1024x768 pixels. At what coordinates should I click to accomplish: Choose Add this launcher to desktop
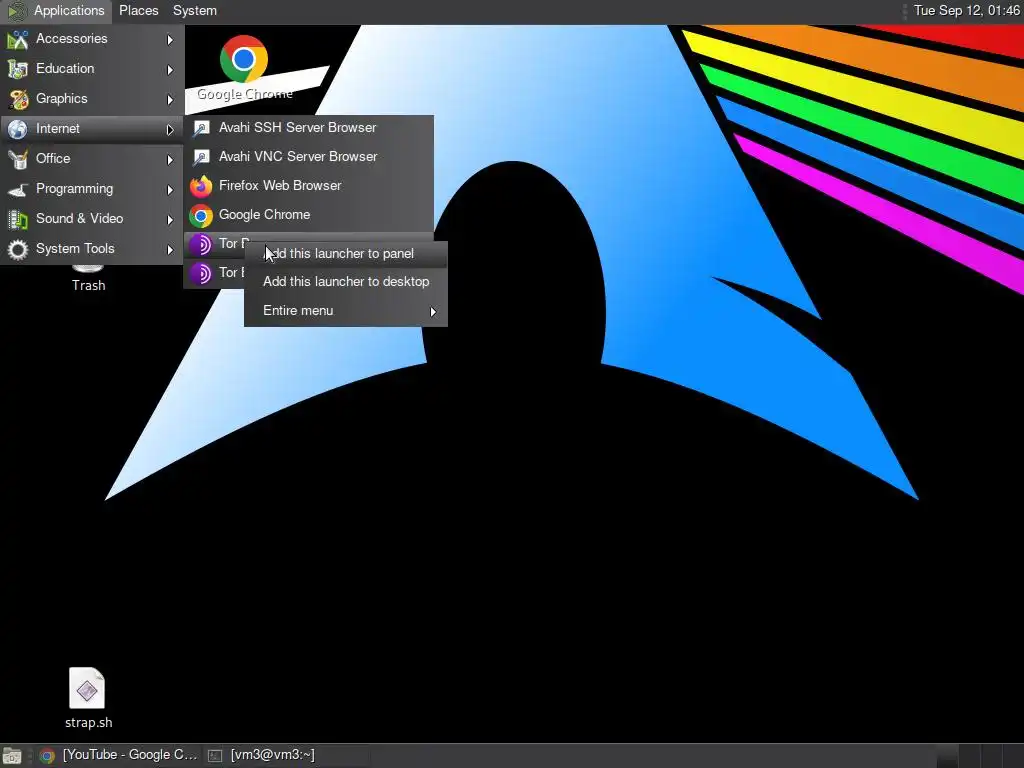[345, 281]
